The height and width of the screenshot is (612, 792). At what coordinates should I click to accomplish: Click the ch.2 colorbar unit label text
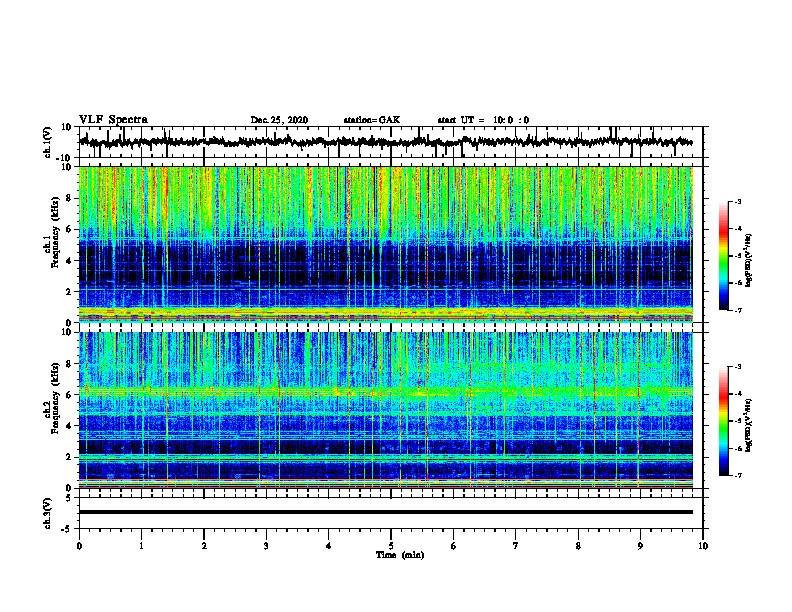[x=749, y=425]
